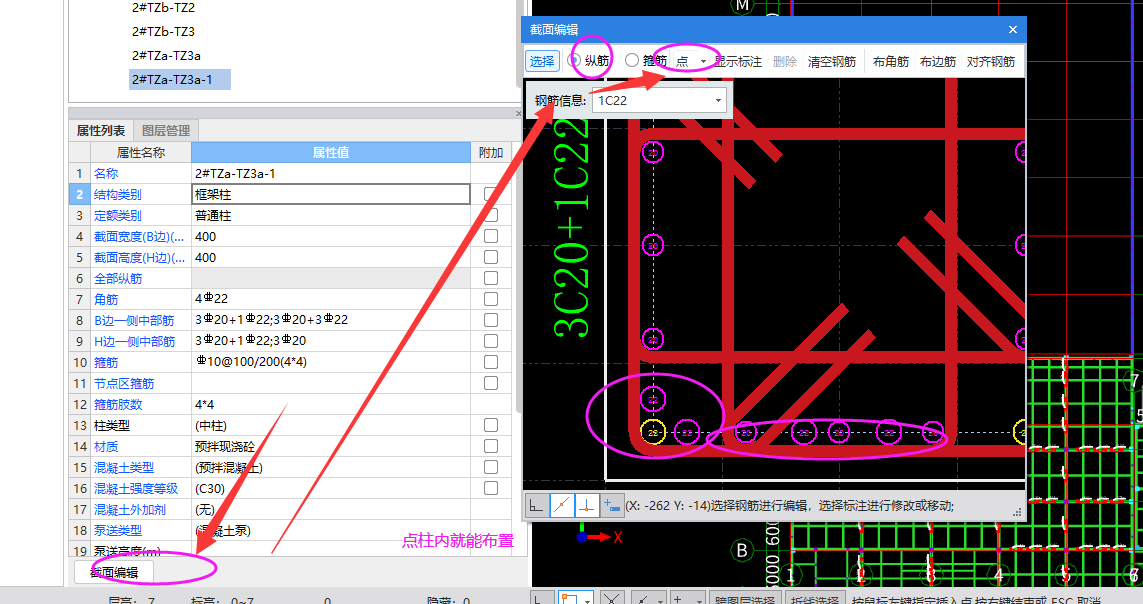This screenshot has height=604, width=1143.
Task: Click the 名称 property link
Action: [x=106, y=173]
